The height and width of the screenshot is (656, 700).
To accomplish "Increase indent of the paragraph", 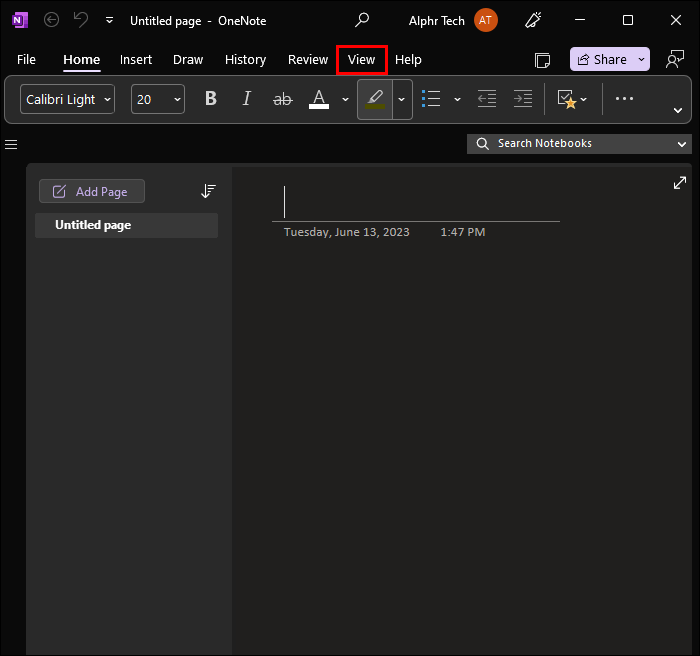I will pyautogui.click(x=522, y=98).
